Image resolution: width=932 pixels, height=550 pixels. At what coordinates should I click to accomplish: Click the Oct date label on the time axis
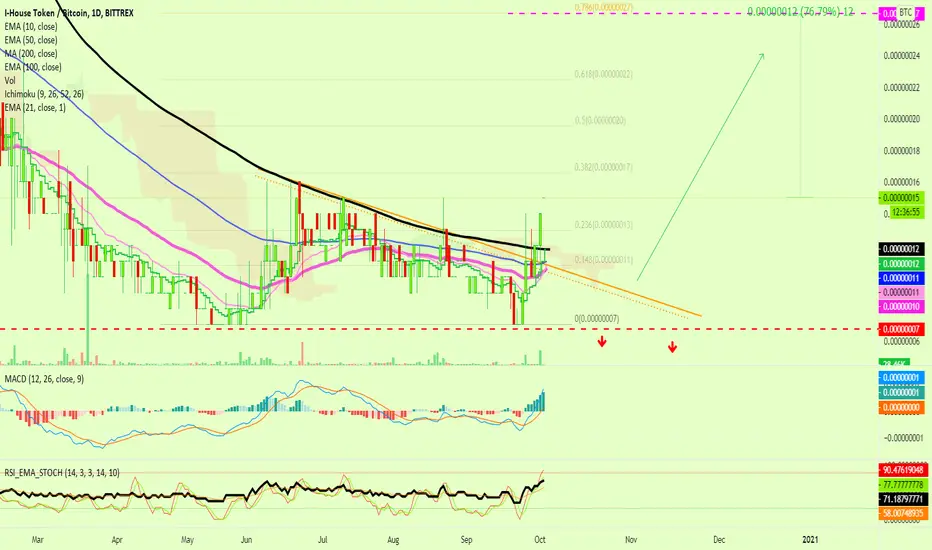pyautogui.click(x=540, y=540)
